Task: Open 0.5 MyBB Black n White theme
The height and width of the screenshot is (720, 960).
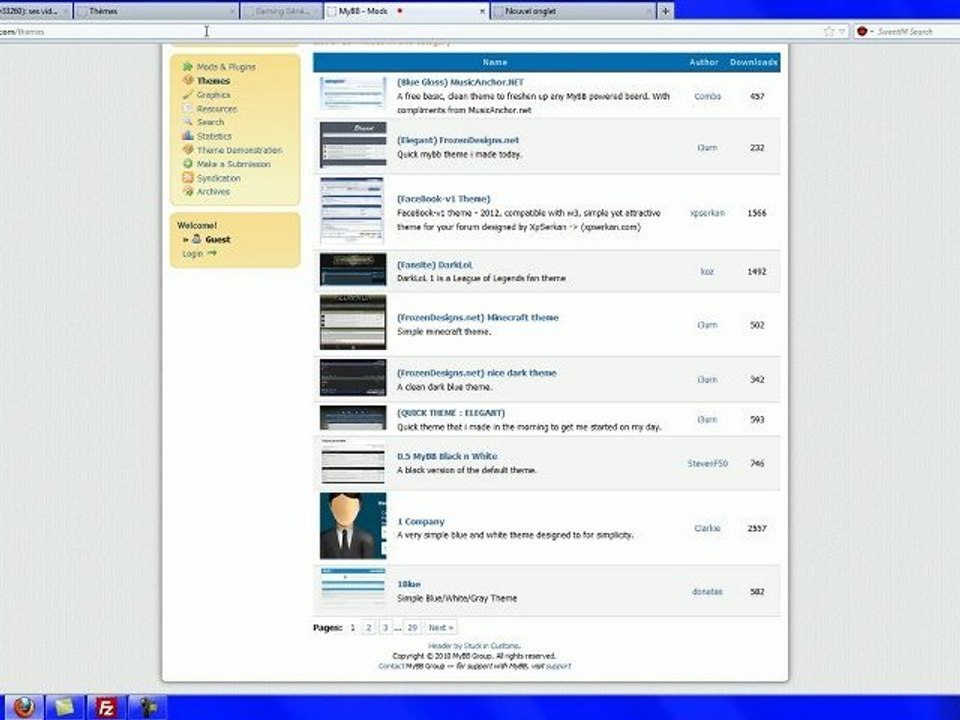Action: click(447, 456)
